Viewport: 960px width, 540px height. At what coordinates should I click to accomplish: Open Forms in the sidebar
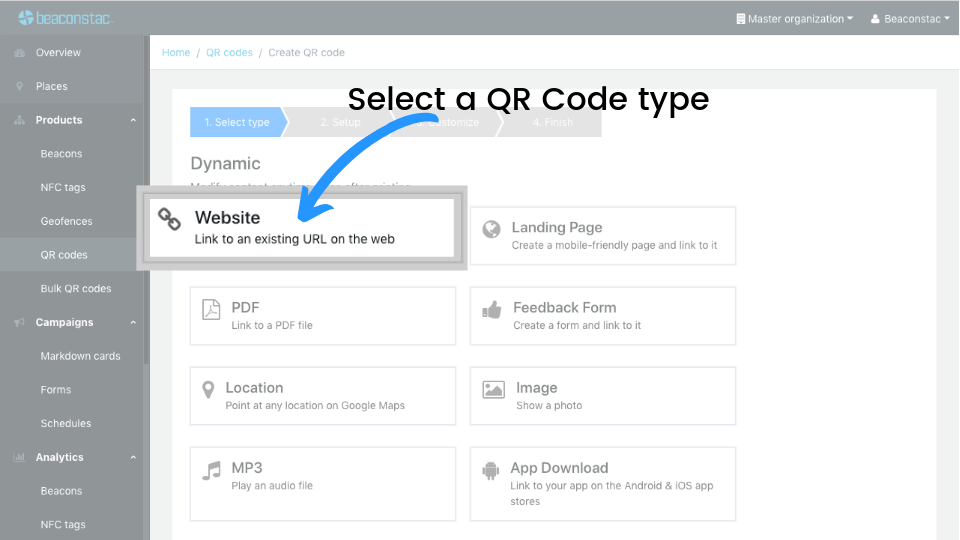tap(56, 389)
